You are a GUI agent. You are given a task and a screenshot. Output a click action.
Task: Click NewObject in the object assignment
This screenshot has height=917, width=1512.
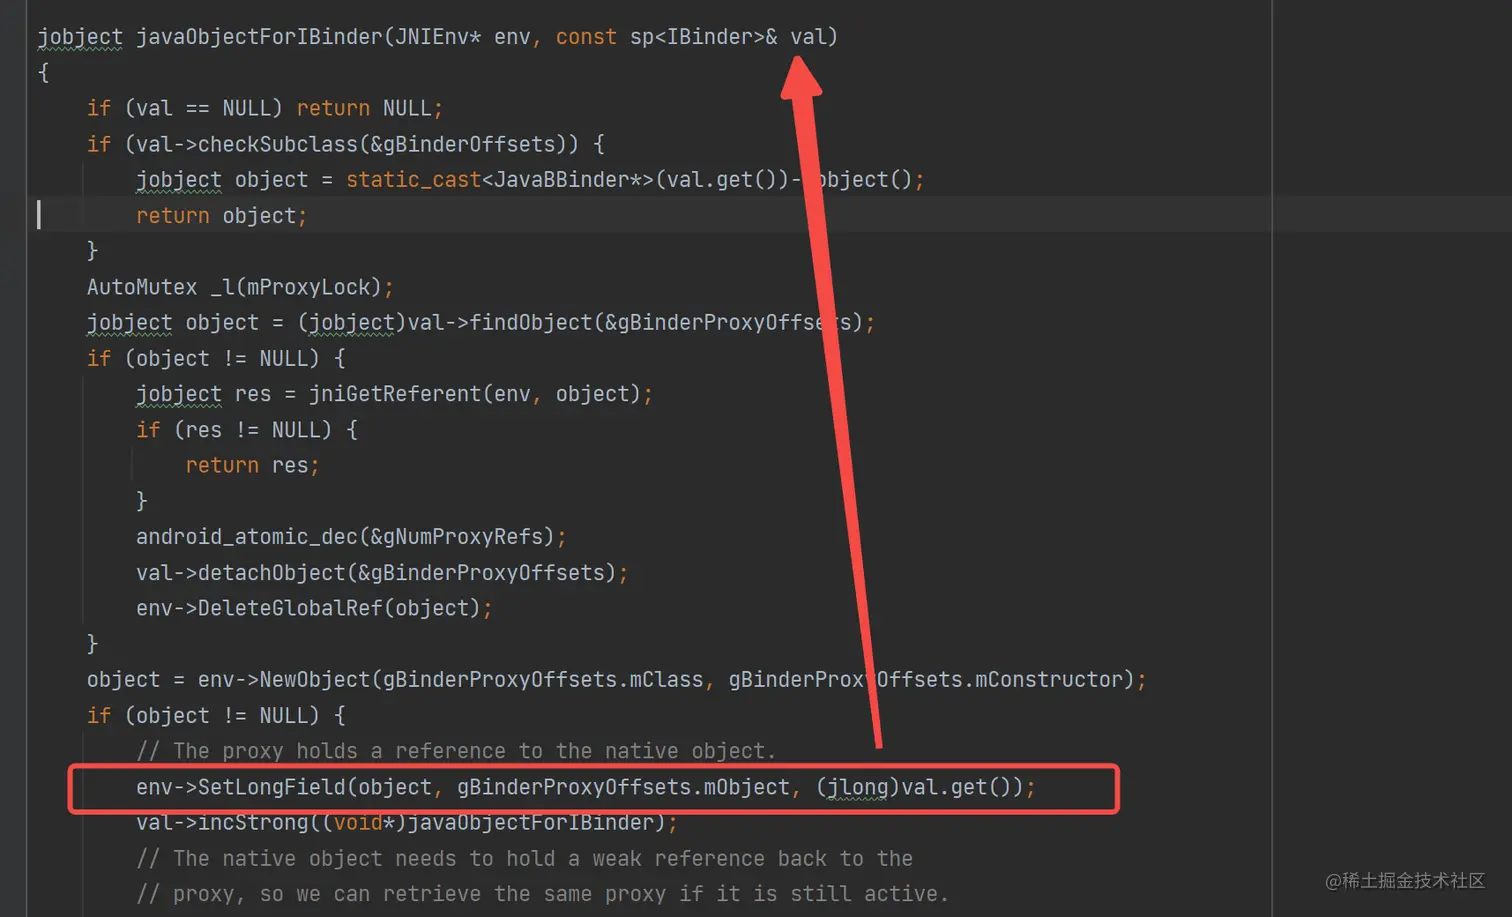click(315, 680)
